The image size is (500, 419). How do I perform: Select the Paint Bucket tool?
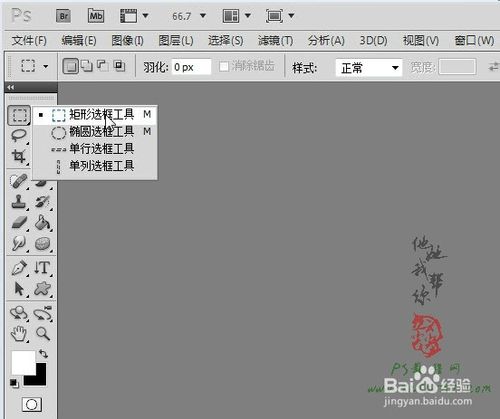(43, 223)
